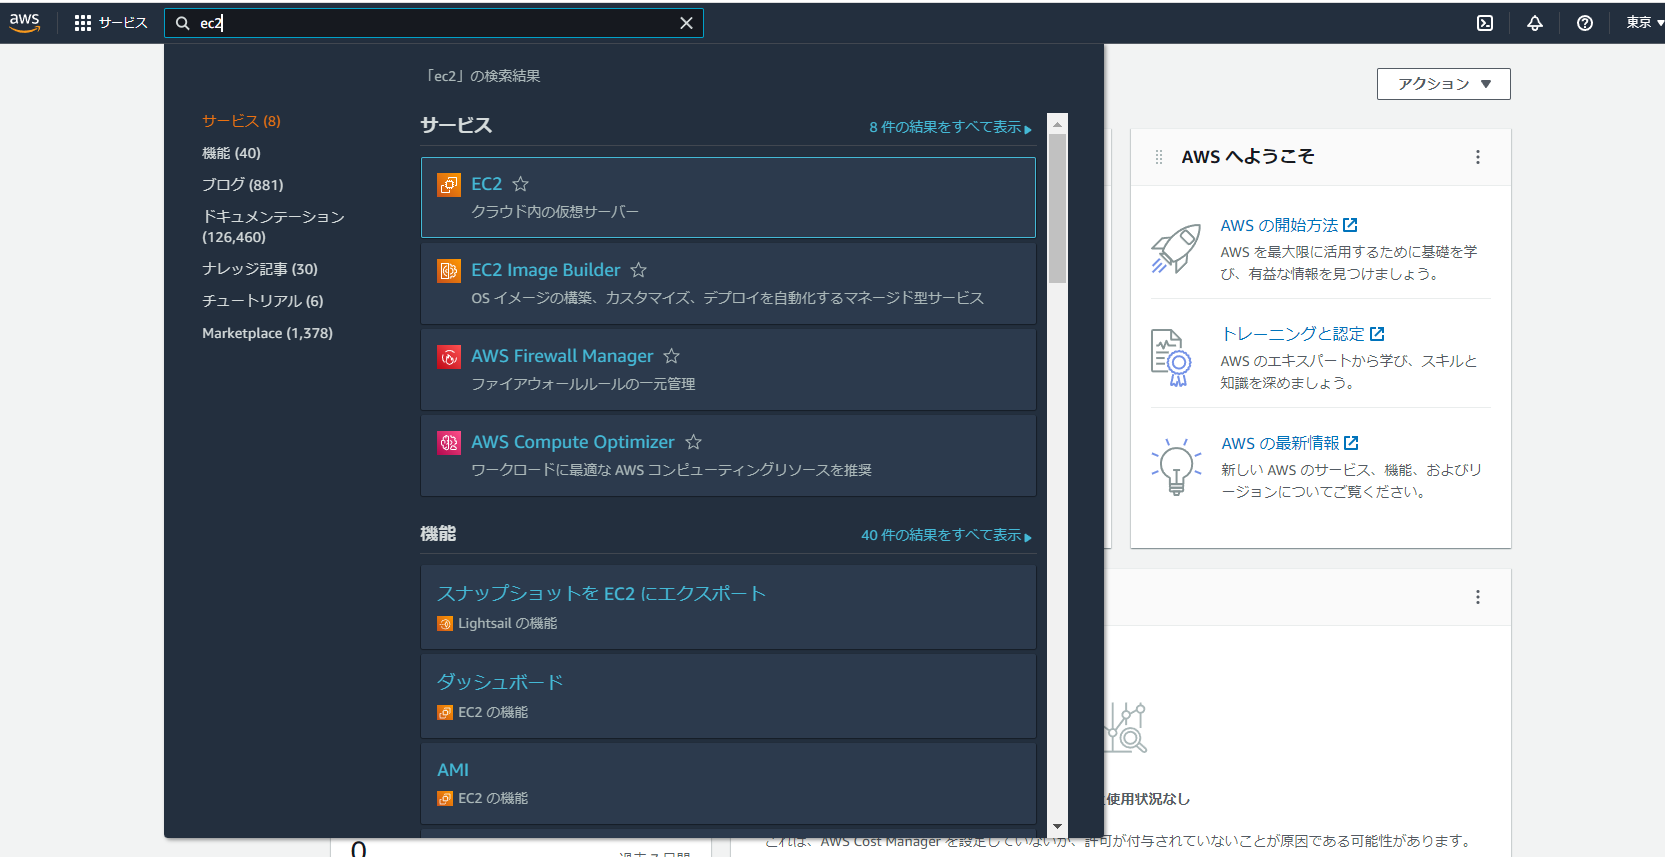Screen dimensions: 1665x857
Task: Open AWS の開始方法 link
Action: pos(1279,226)
